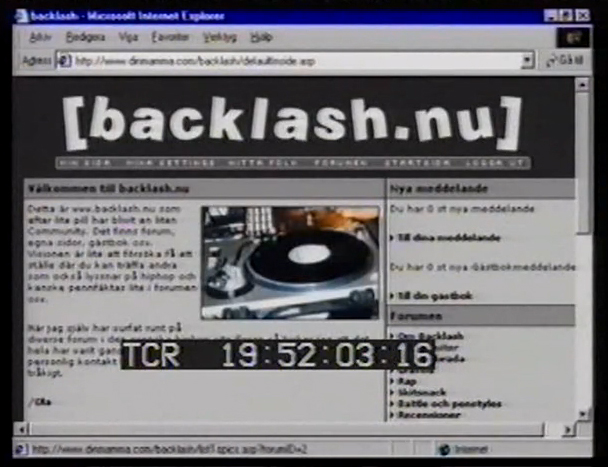Click the 'Forumen' panel heading
608x467 pixels.
point(416,316)
